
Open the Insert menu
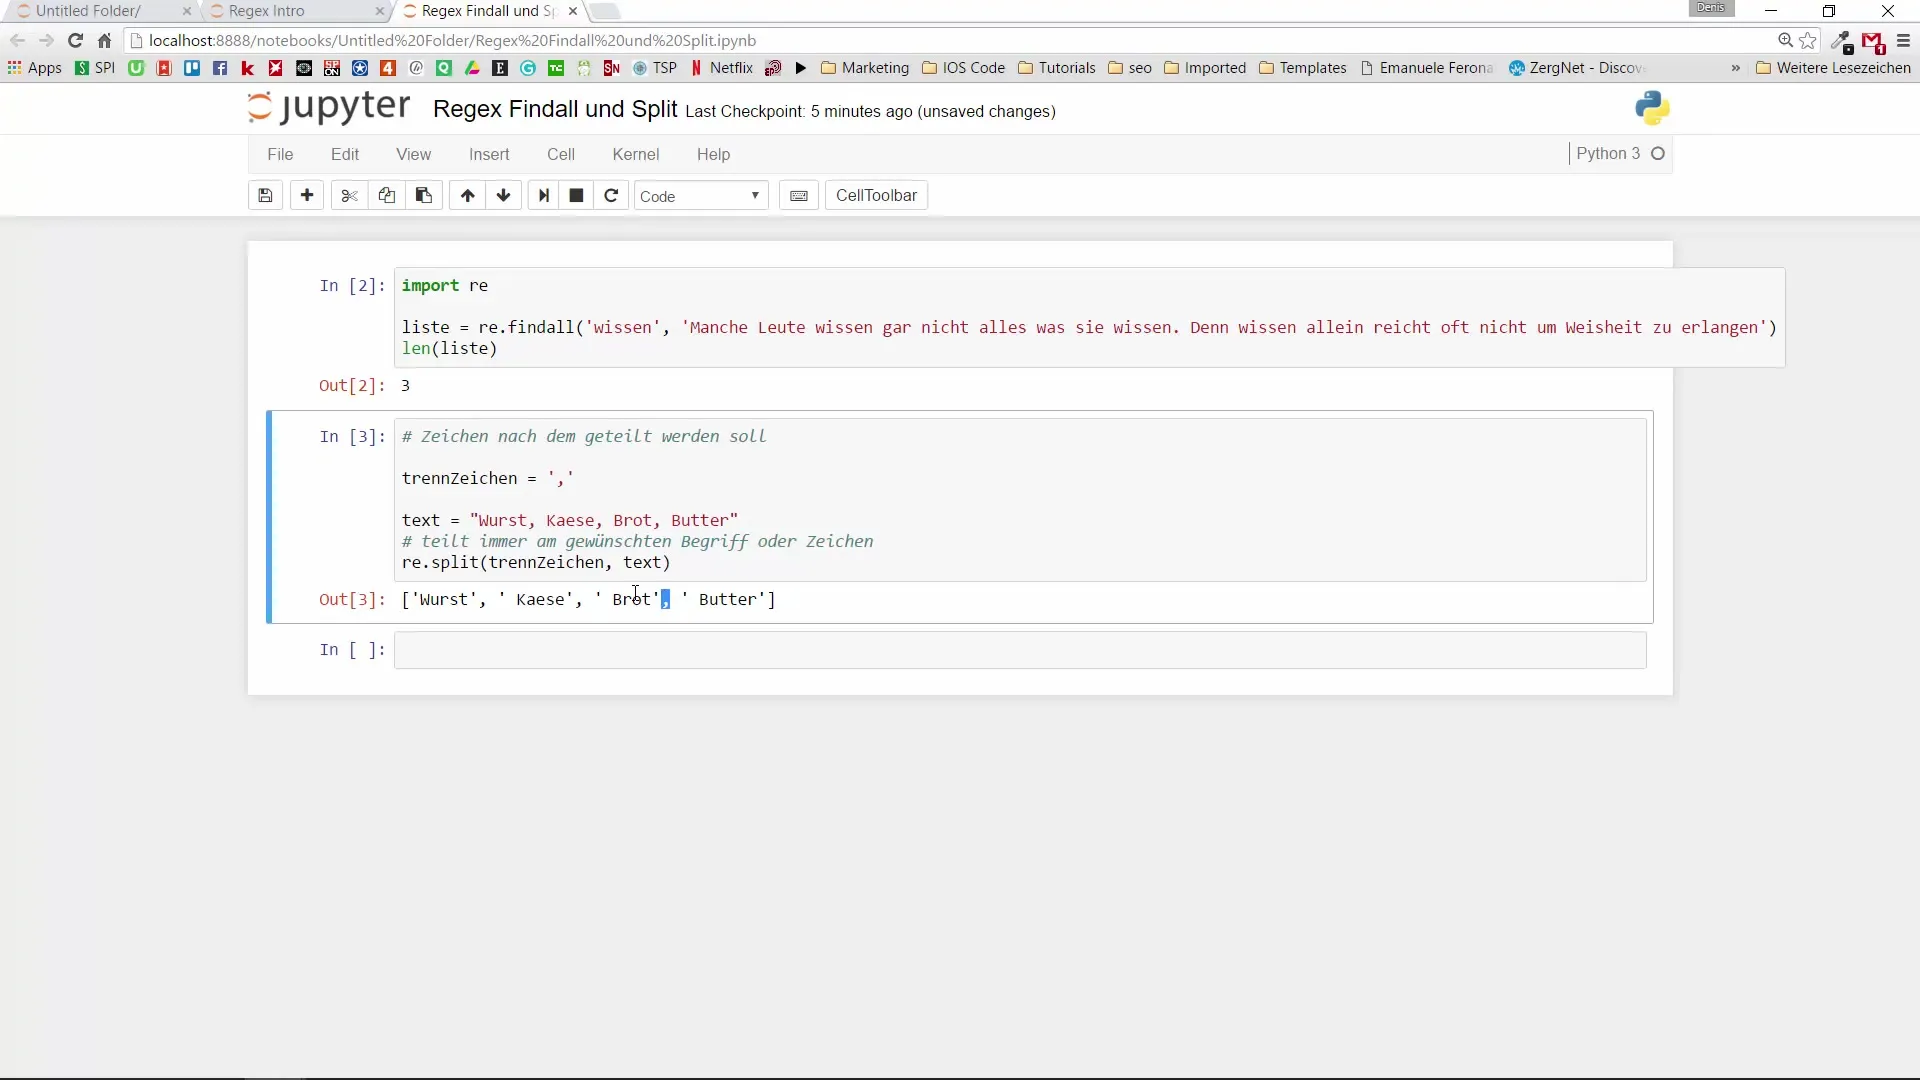(x=489, y=154)
